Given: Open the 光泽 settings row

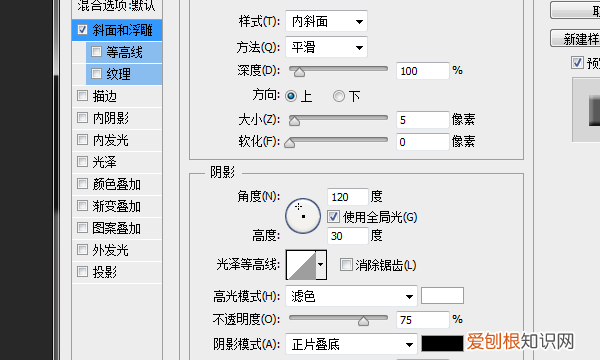Looking at the screenshot, I should [117, 162].
